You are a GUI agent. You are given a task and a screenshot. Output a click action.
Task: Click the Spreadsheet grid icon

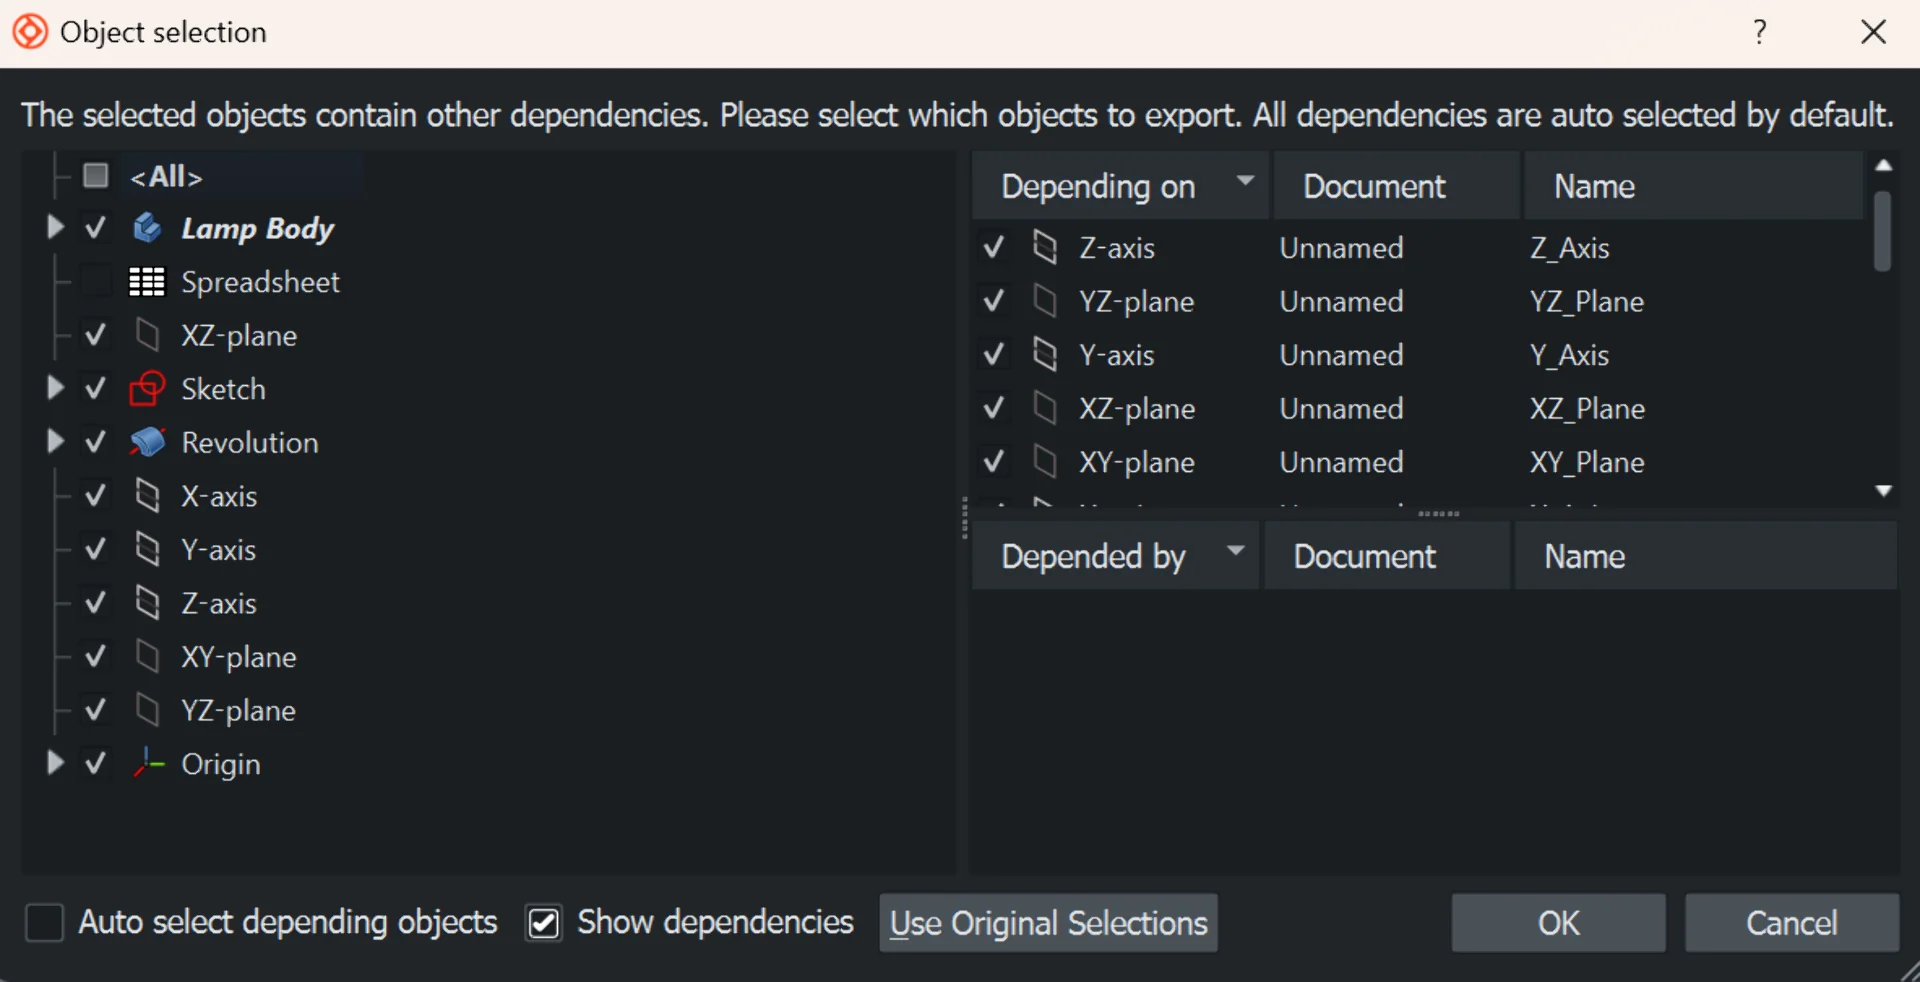[147, 282]
